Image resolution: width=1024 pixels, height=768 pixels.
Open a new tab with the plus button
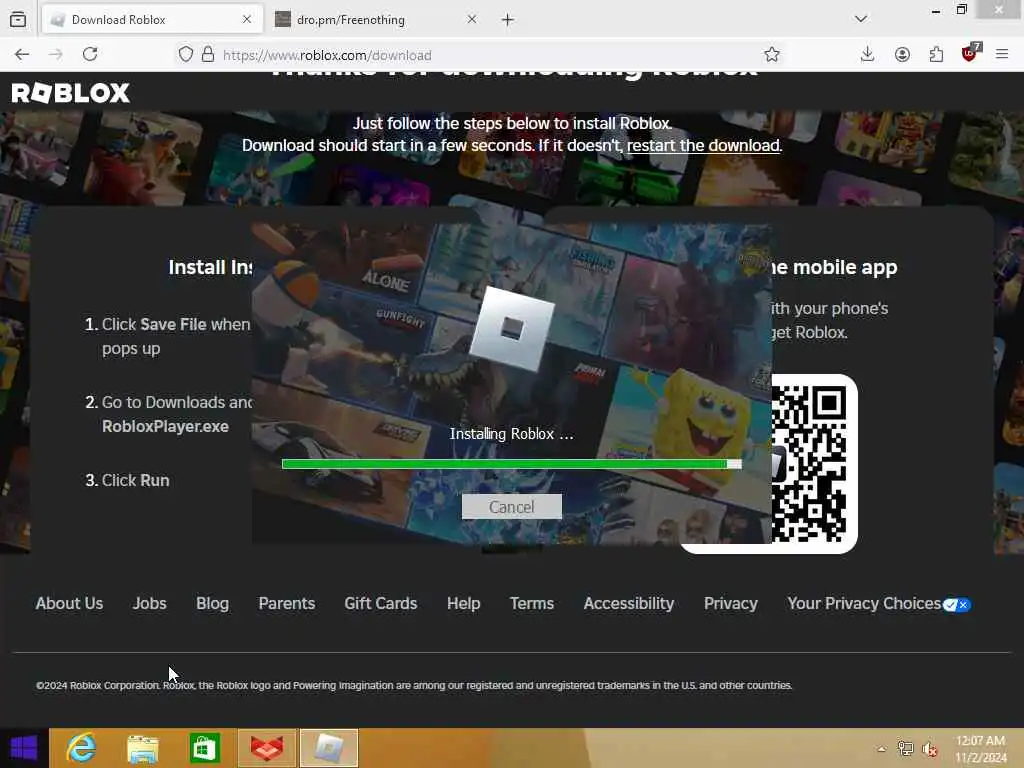click(507, 20)
